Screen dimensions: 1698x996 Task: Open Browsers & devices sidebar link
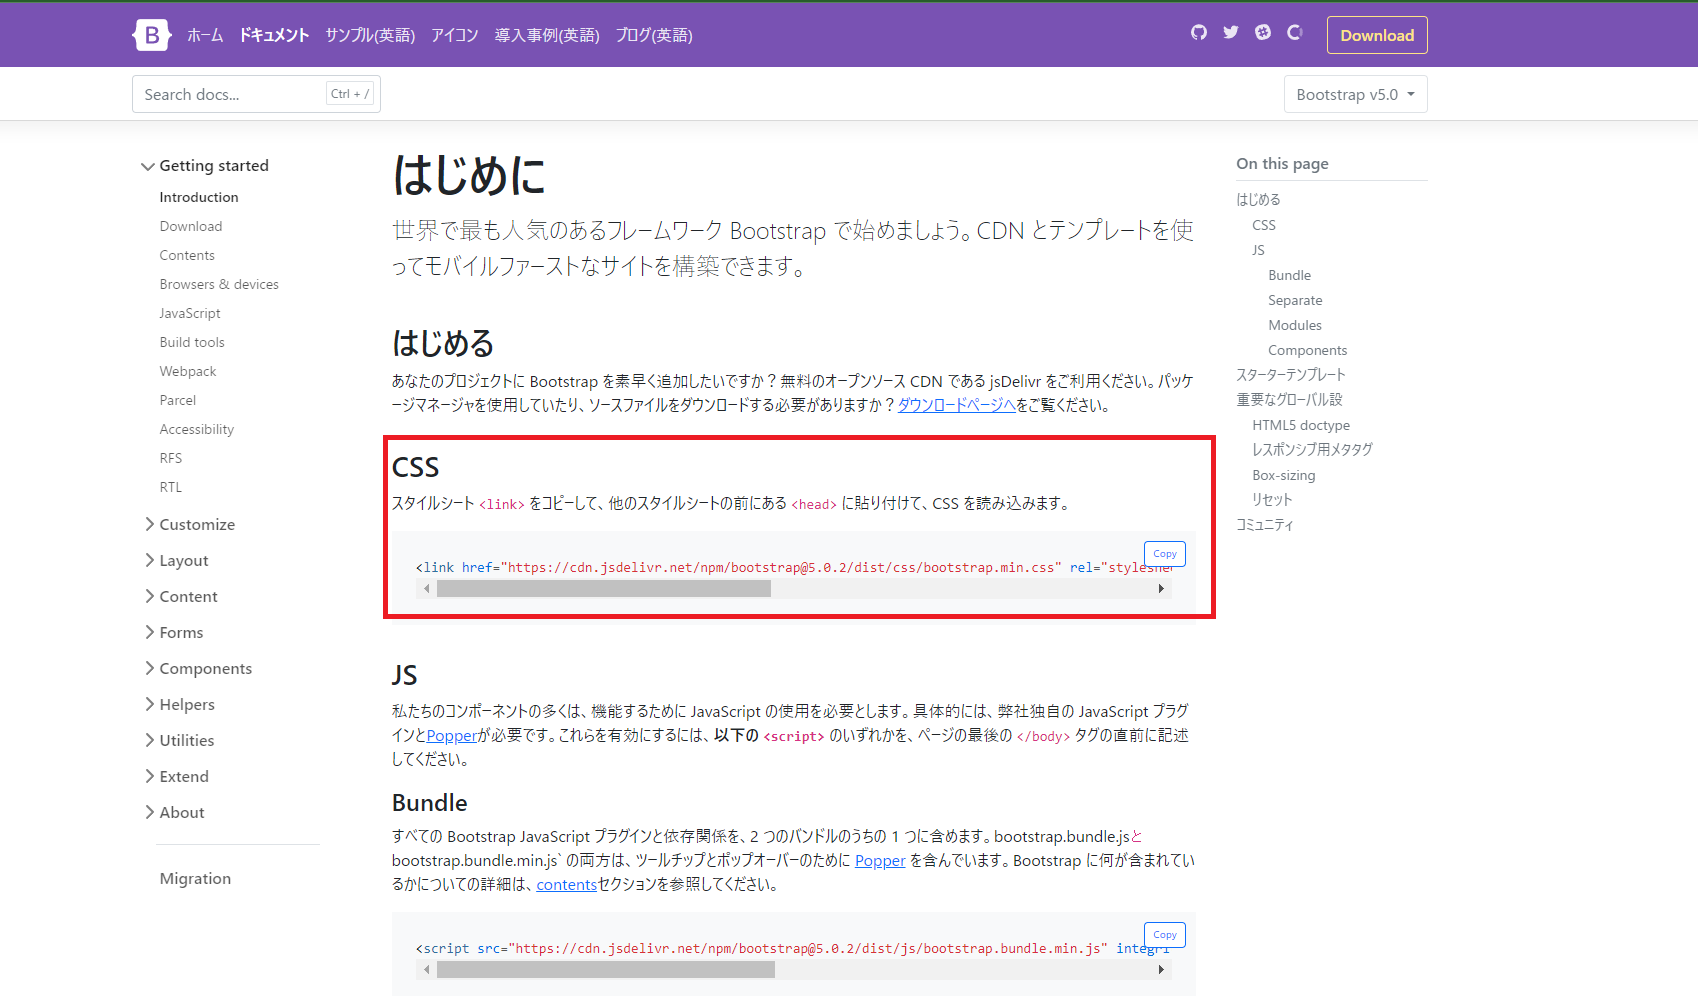[x=219, y=284]
